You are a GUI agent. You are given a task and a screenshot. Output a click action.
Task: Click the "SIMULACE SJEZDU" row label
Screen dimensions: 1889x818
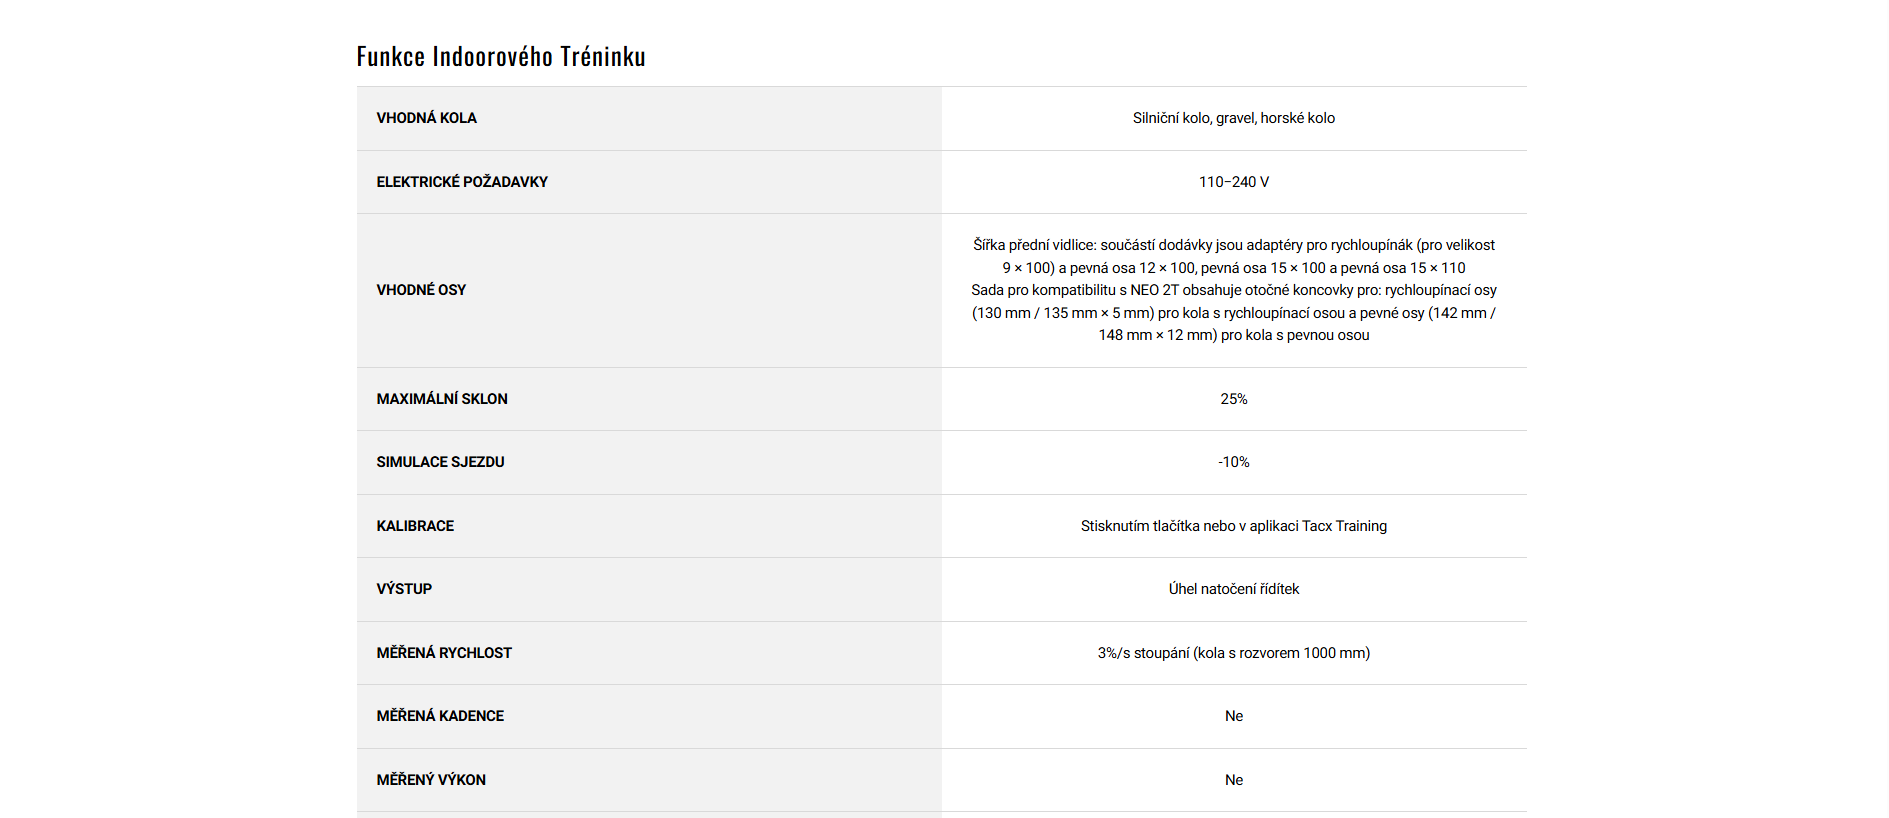coord(440,462)
